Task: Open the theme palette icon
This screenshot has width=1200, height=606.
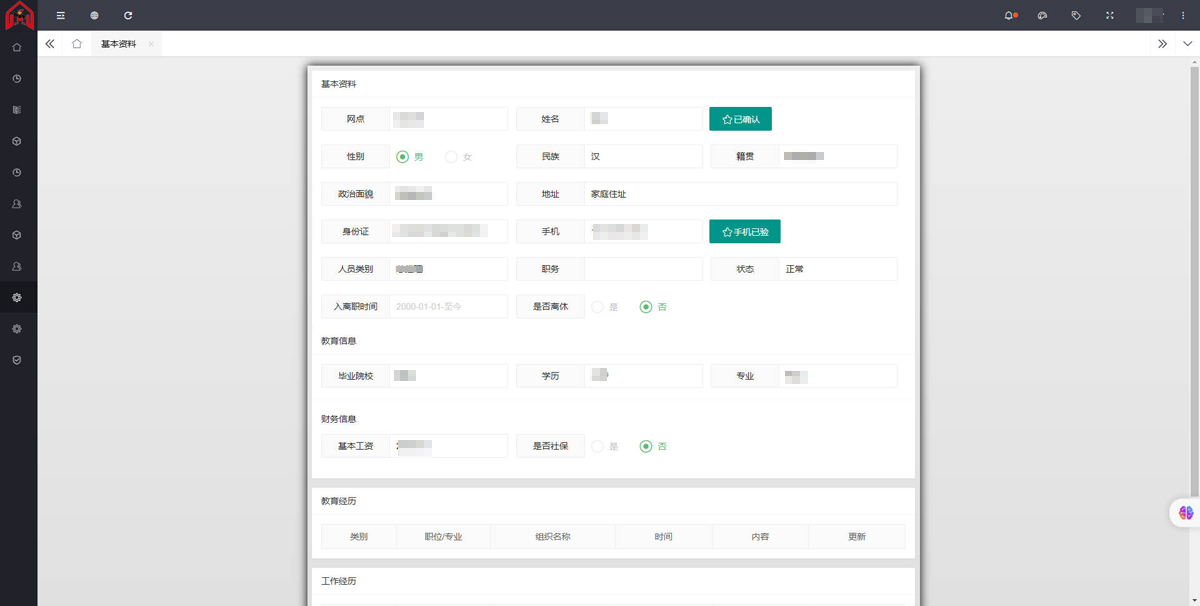Action: click(1042, 16)
